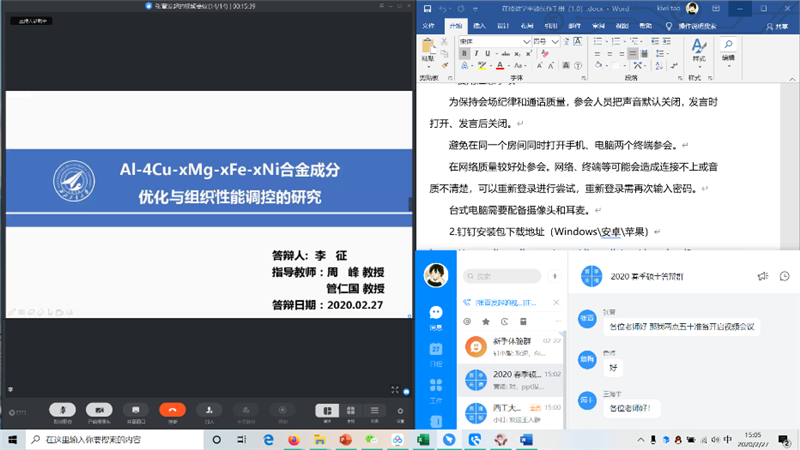The width and height of the screenshot is (800, 450).
Task: Click invite participants button in meeting toolbar
Action: pyautogui.click(x=209, y=410)
